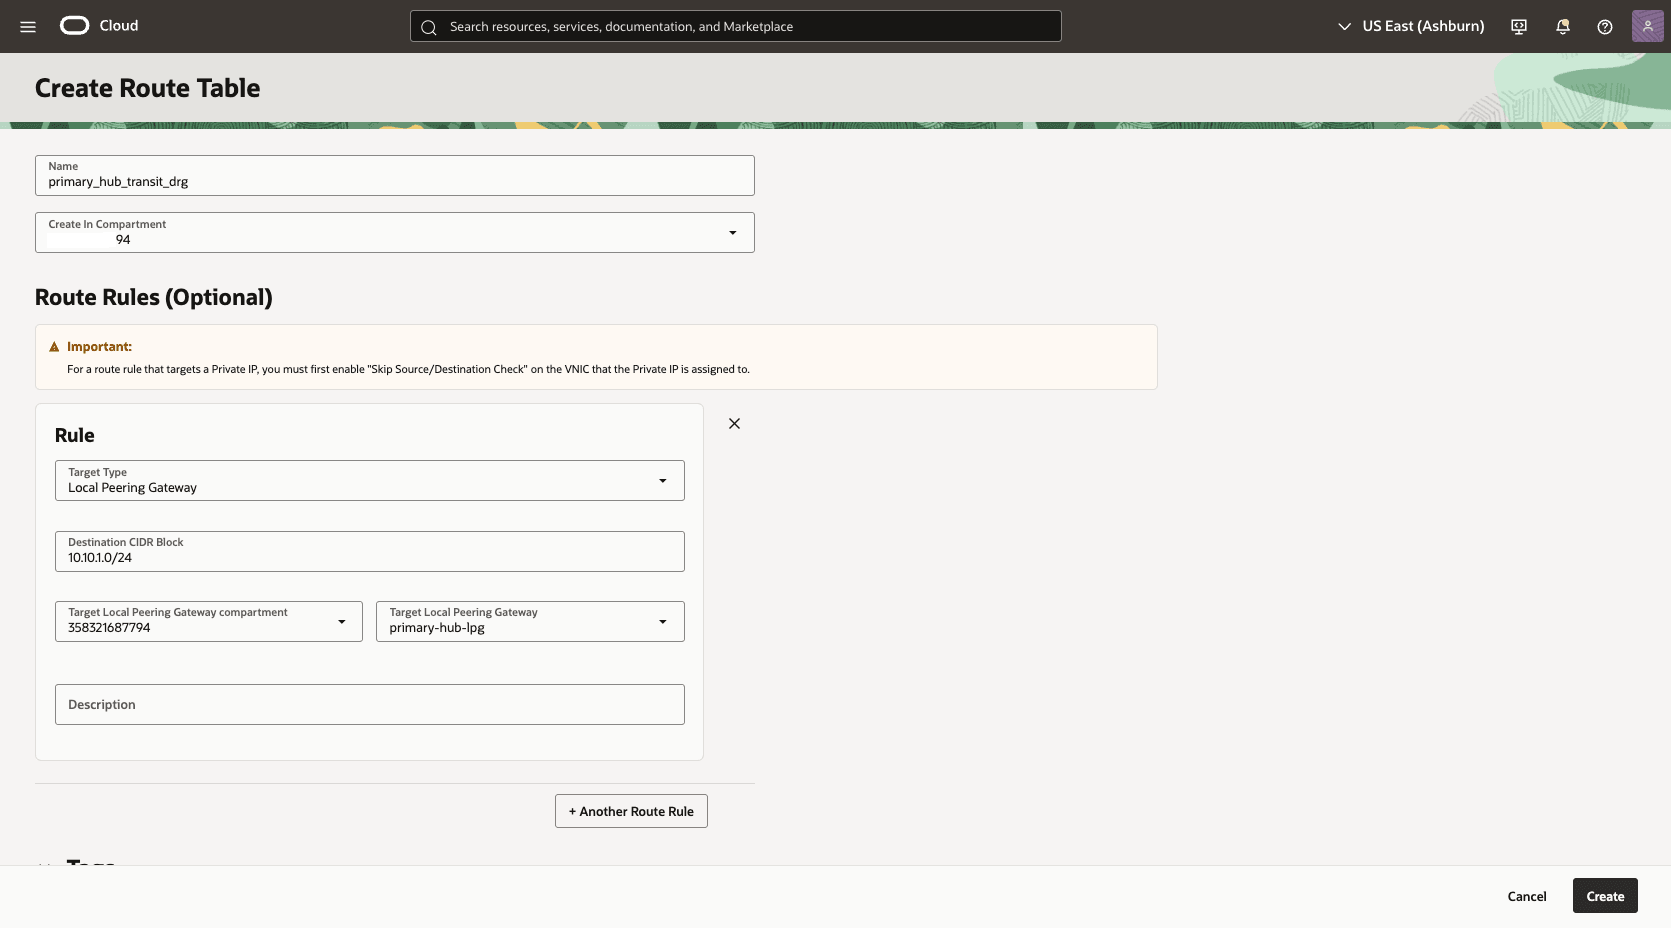
Task: Open the navigation hamburger menu
Action: 27,26
